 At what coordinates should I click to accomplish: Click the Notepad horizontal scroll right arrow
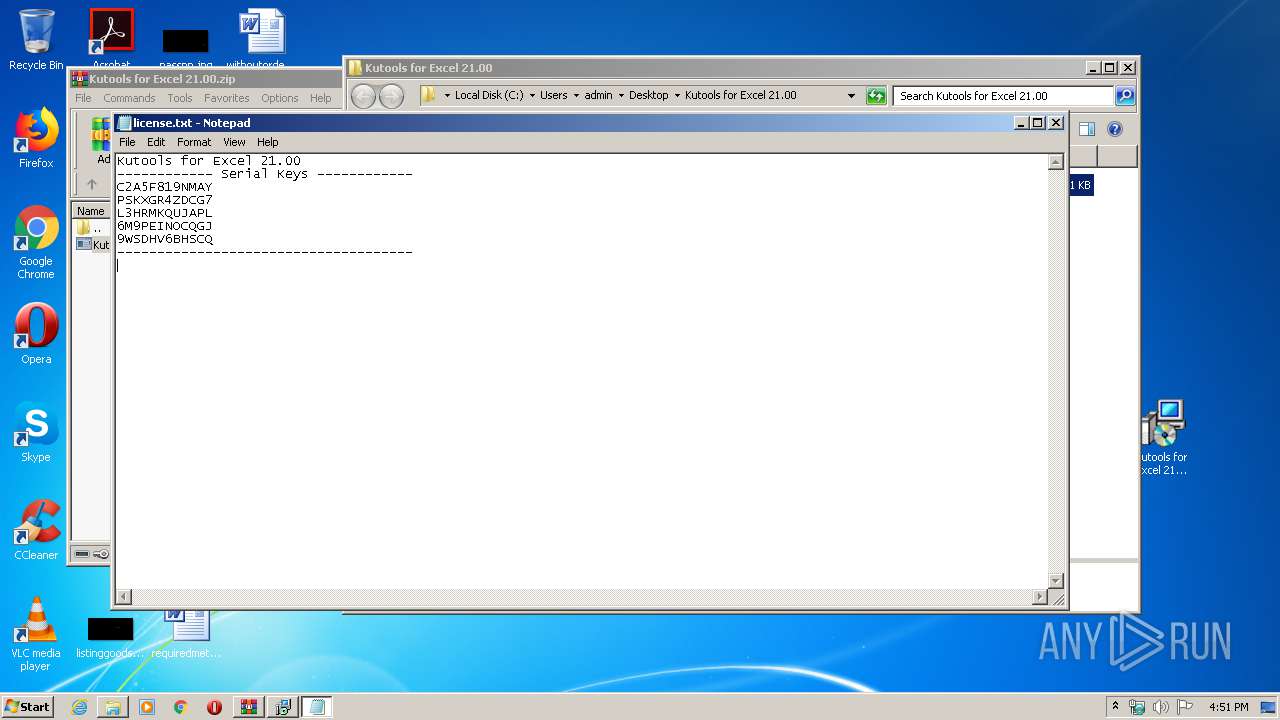coord(1039,597)
